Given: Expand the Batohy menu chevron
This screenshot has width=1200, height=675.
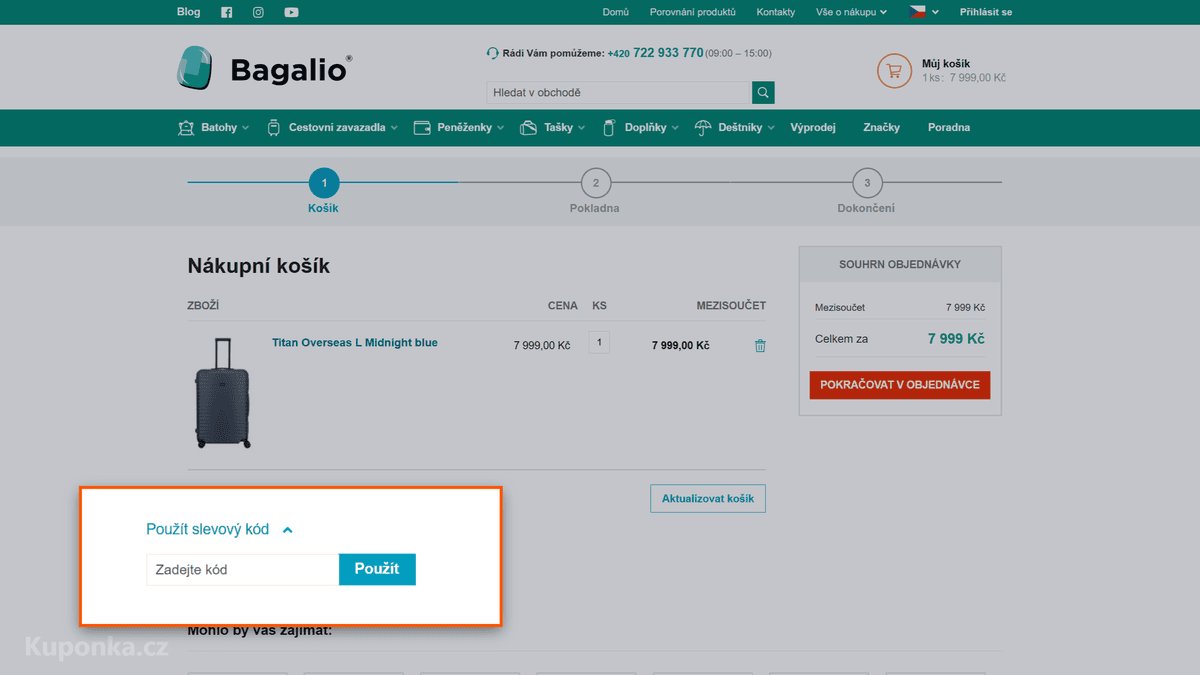Looking at the screenshot, I should tap(245, 128).
